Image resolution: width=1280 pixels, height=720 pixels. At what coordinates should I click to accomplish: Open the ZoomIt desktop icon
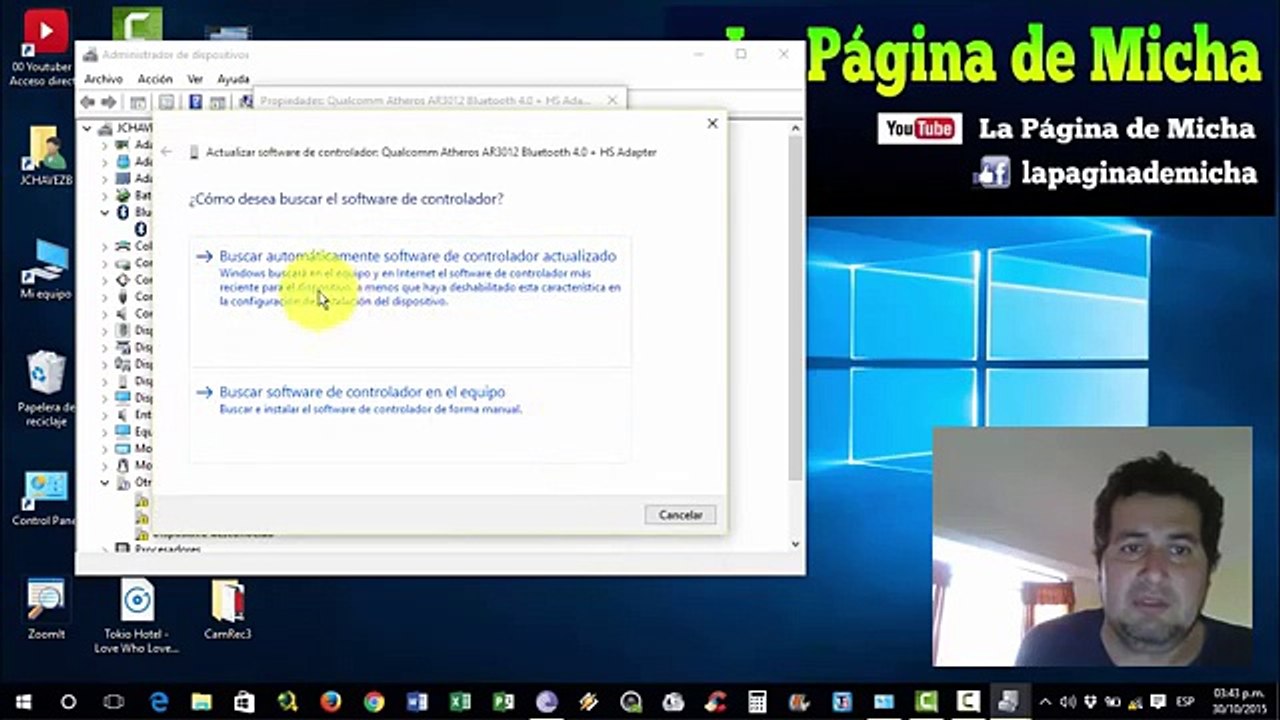tap(45, 608)
